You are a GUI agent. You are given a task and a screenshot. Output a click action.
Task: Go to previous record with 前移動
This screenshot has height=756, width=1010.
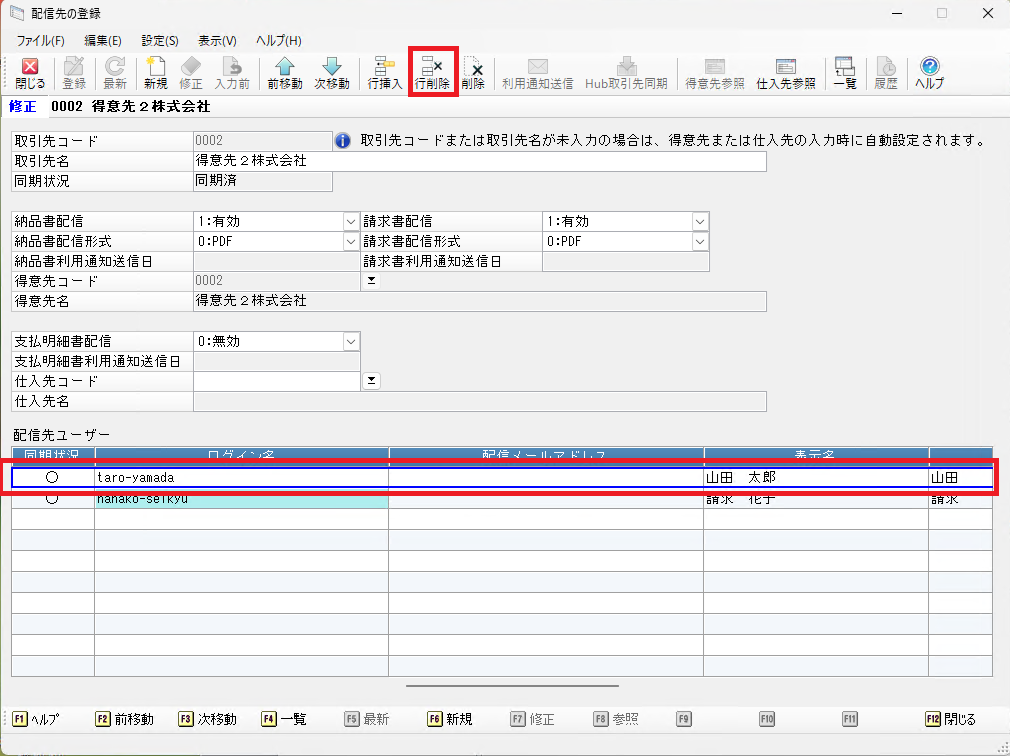(284, 73)
